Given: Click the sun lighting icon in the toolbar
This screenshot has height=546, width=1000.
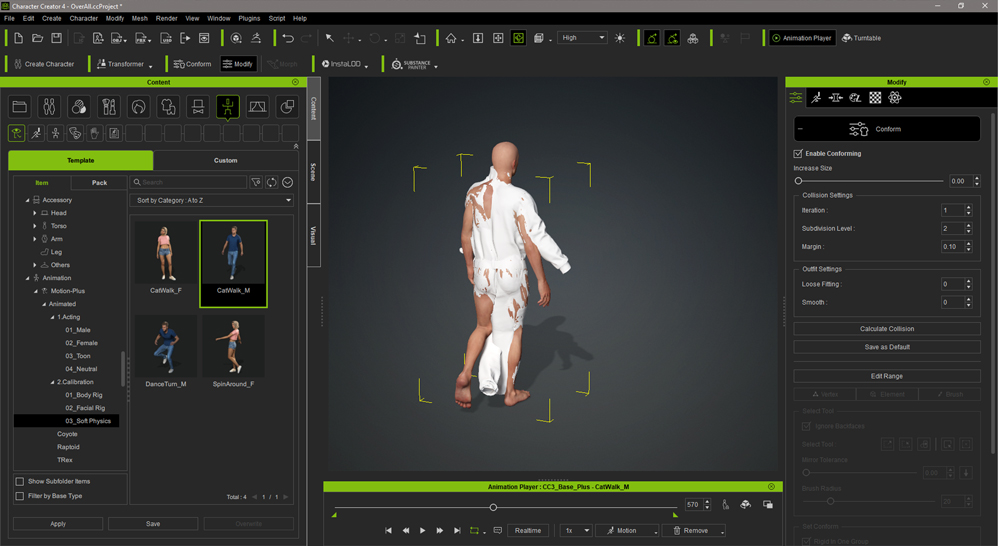Looking at the screenshot, I should pyautogui.click(x=620, y=38).
